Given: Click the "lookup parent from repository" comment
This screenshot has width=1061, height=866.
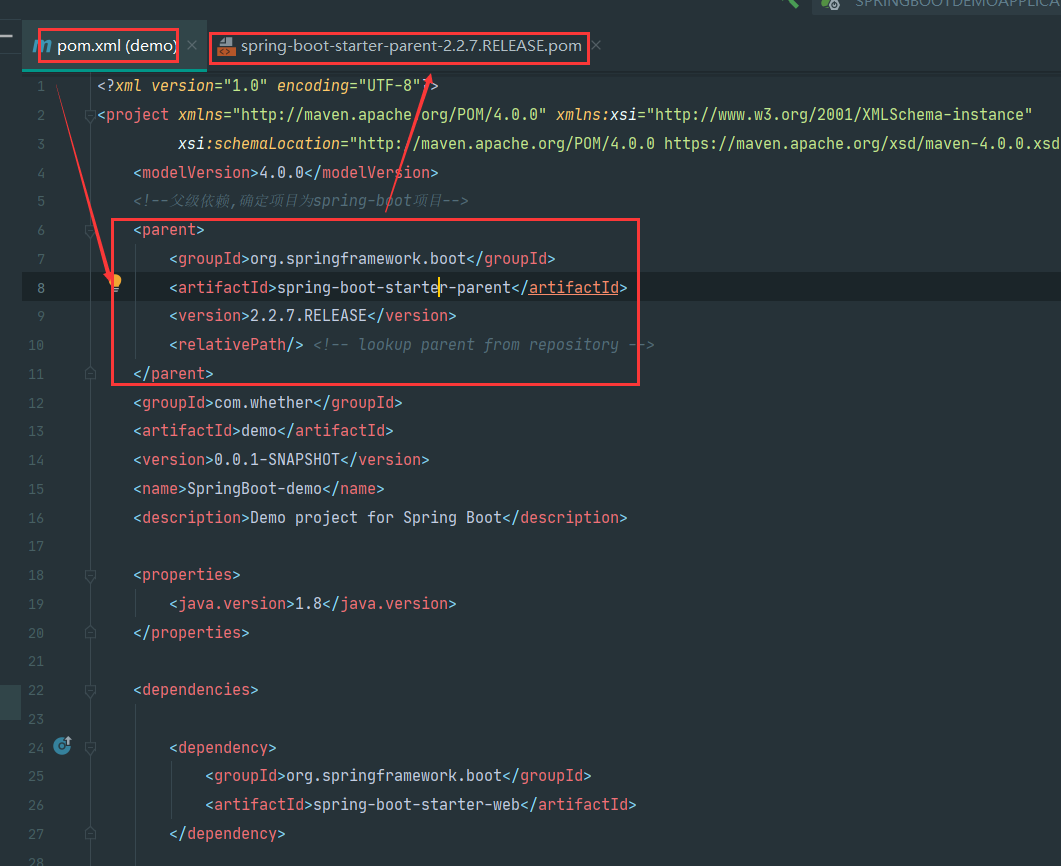Looking at the screenshot, I should (x=484, y=345).
